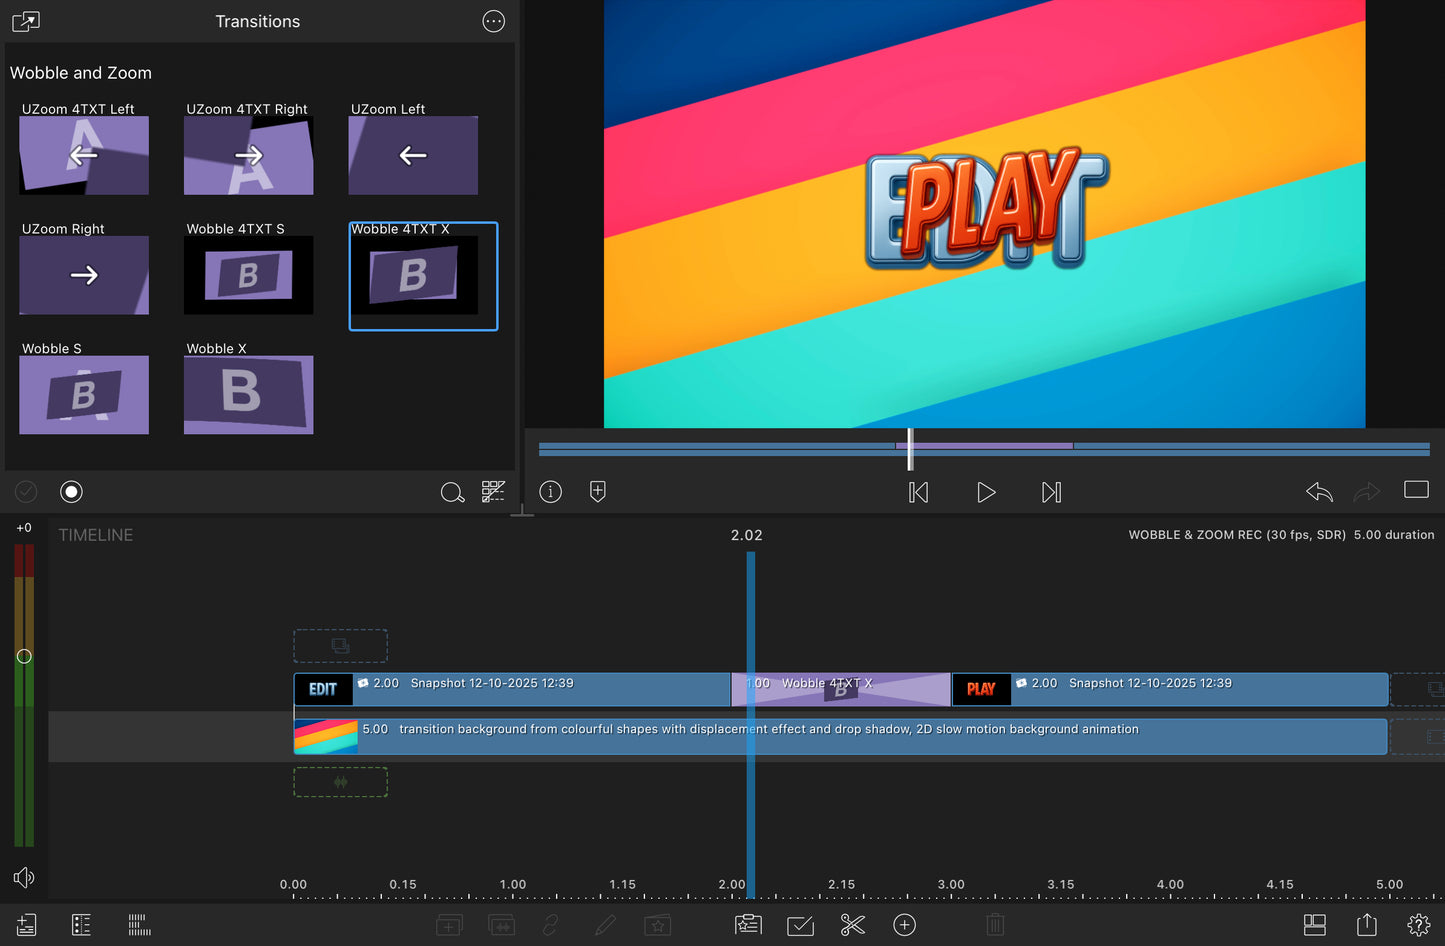Select the Wobble 4TXT X transition
1445x946 pixels.
point(422,276)
